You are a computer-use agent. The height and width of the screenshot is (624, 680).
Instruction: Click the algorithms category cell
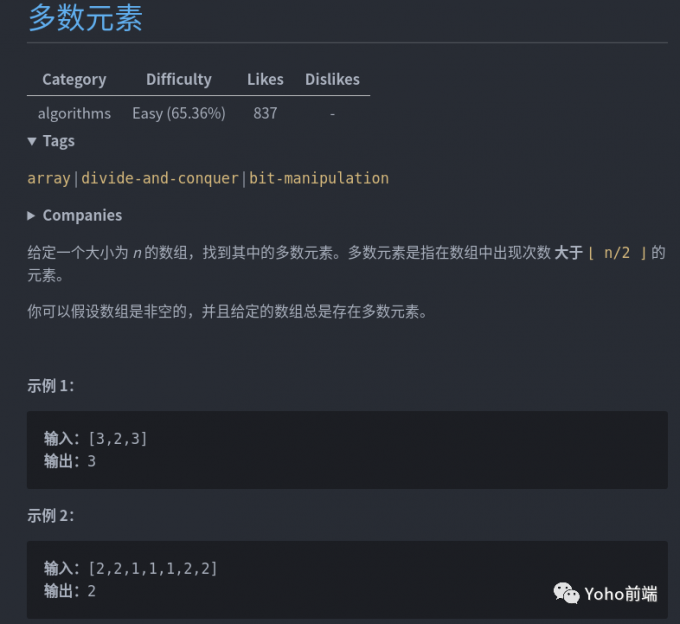point(74,114)
